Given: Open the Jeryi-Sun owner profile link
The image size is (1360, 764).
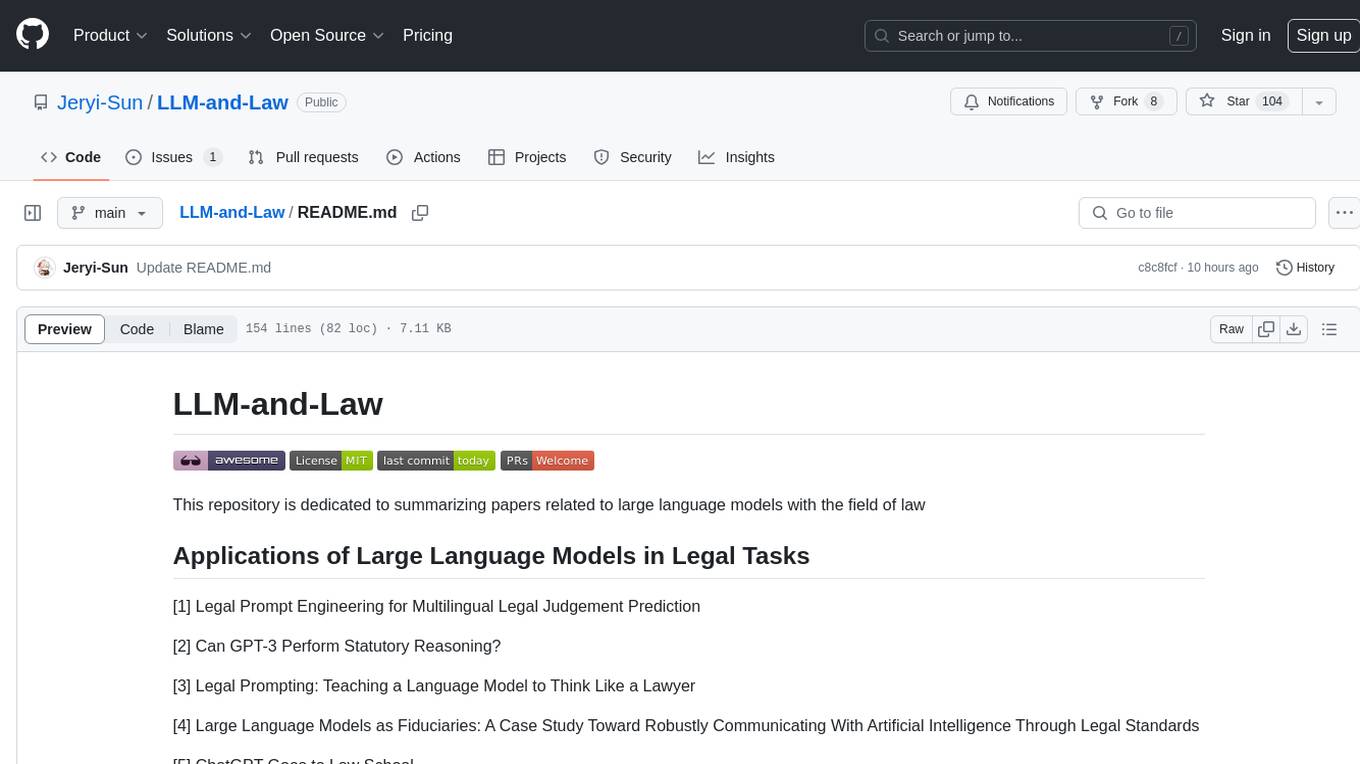Looking at the screenshot, I should click(100, 103).
